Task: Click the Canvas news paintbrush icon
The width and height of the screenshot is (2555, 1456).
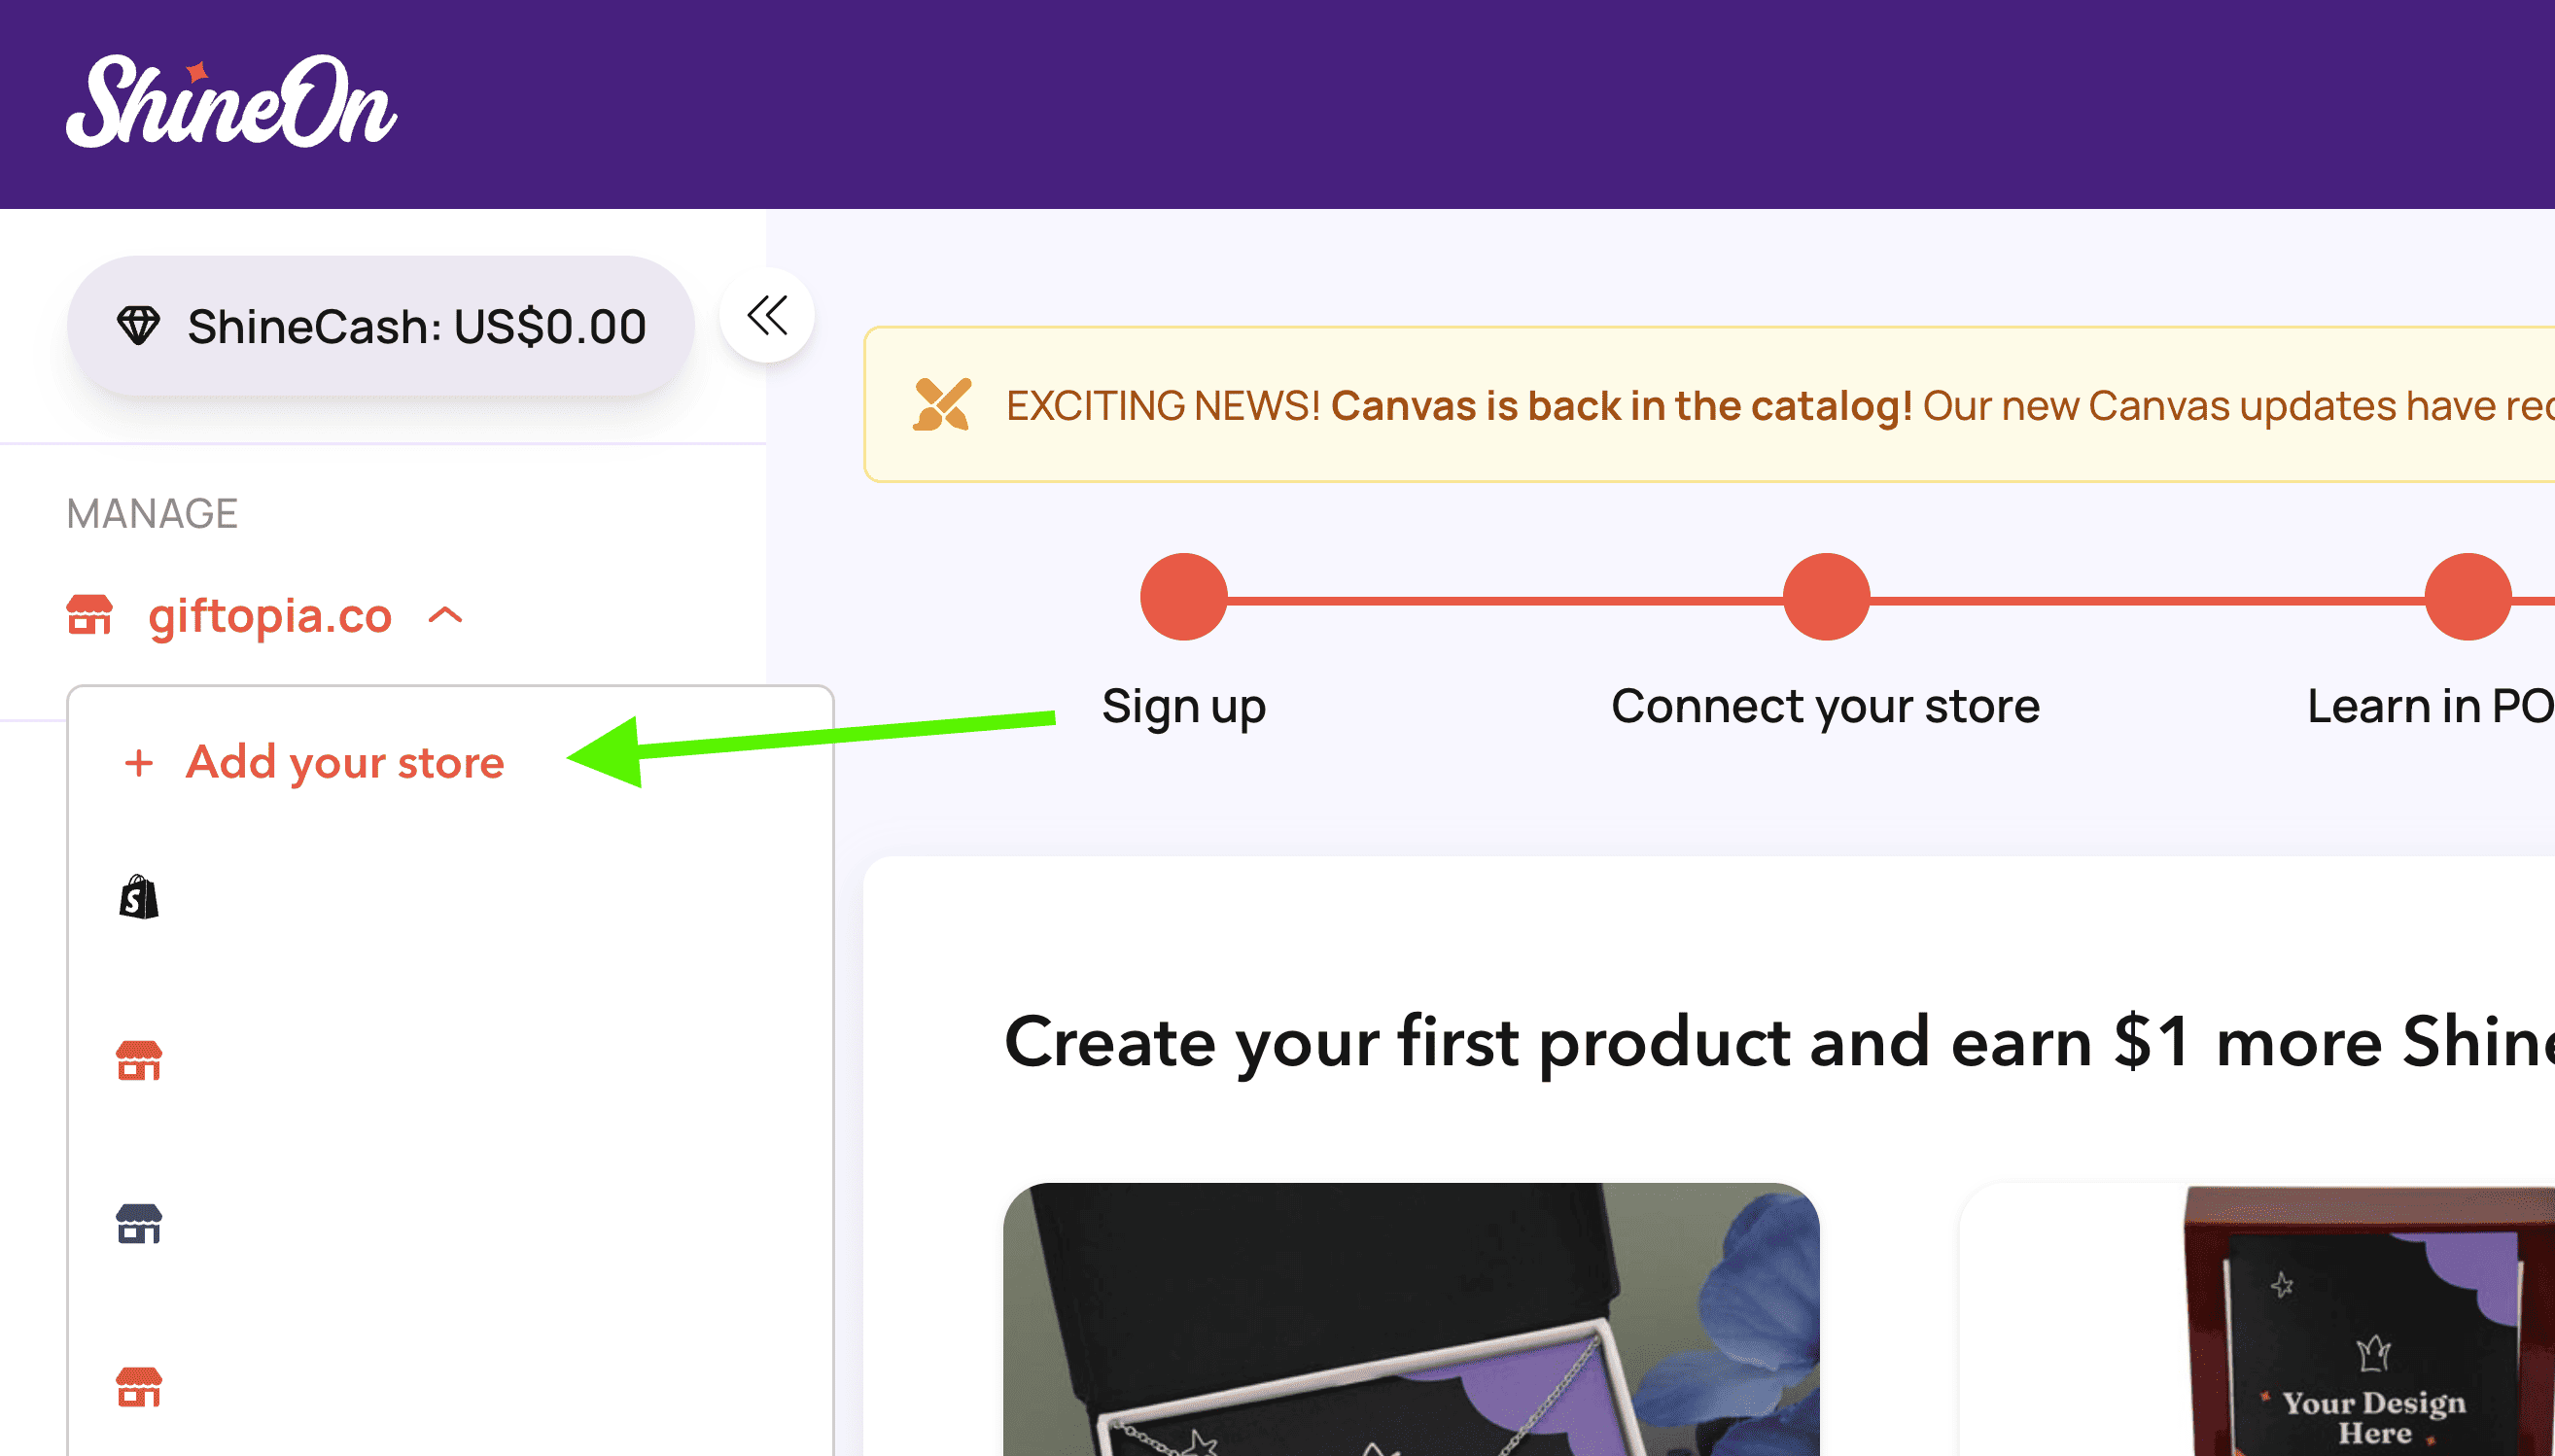Action: pos(941,405)
